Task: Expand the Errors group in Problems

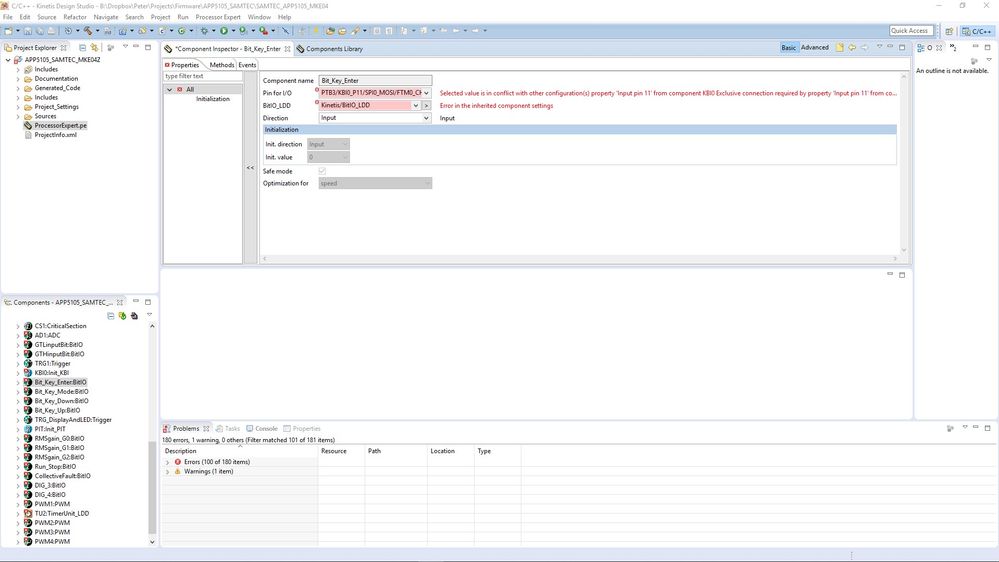Action: pos(168,462)
